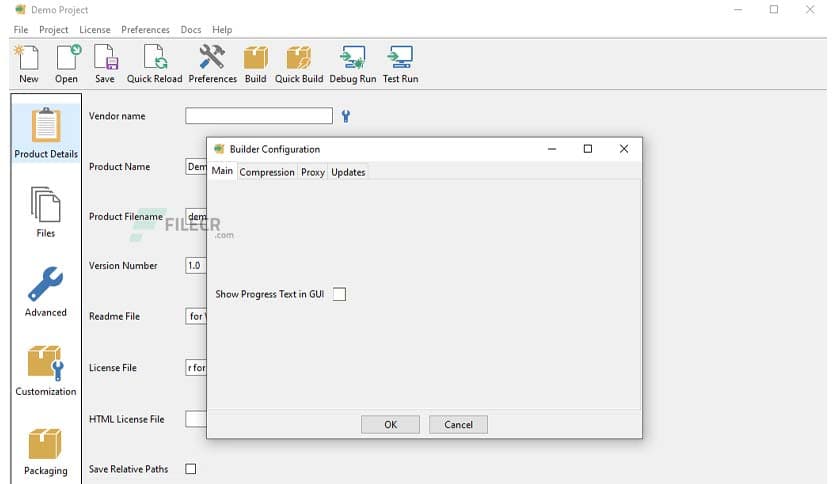Minimize the Builder Configuration dialog
836x484 pixels.
coord(552,149)
